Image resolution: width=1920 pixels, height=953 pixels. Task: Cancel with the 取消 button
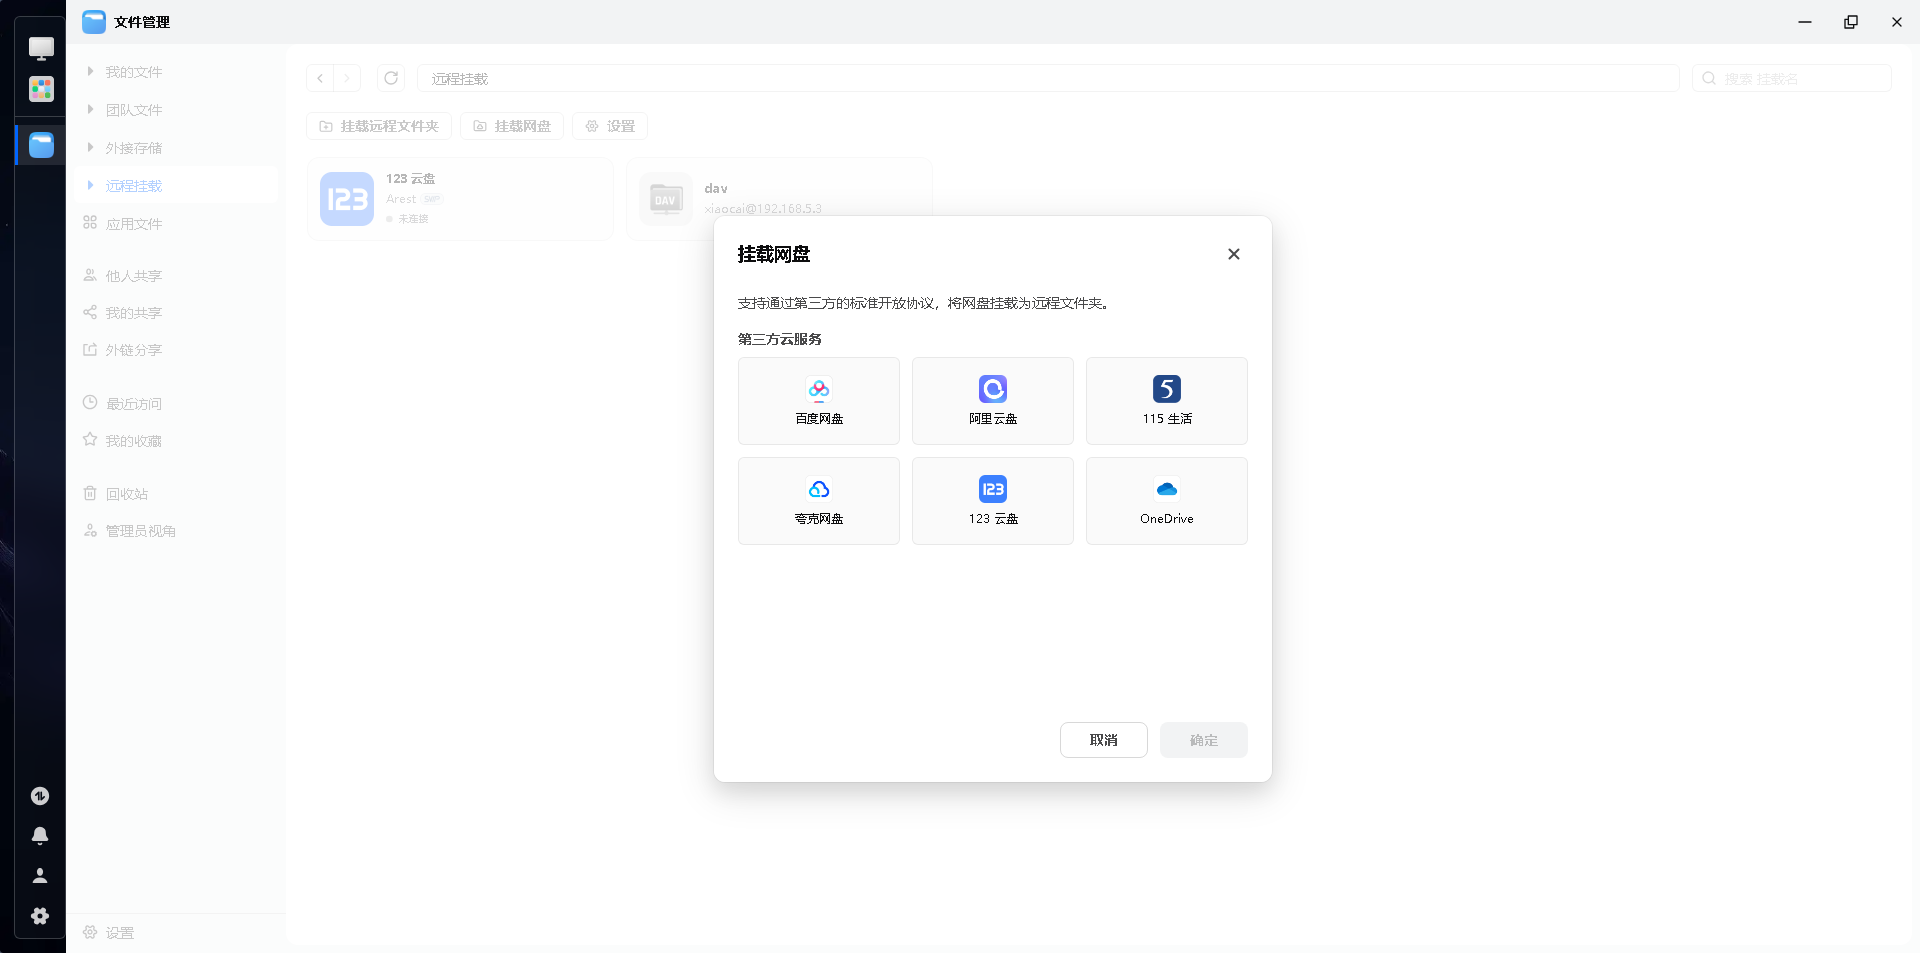pos(1104,740)
